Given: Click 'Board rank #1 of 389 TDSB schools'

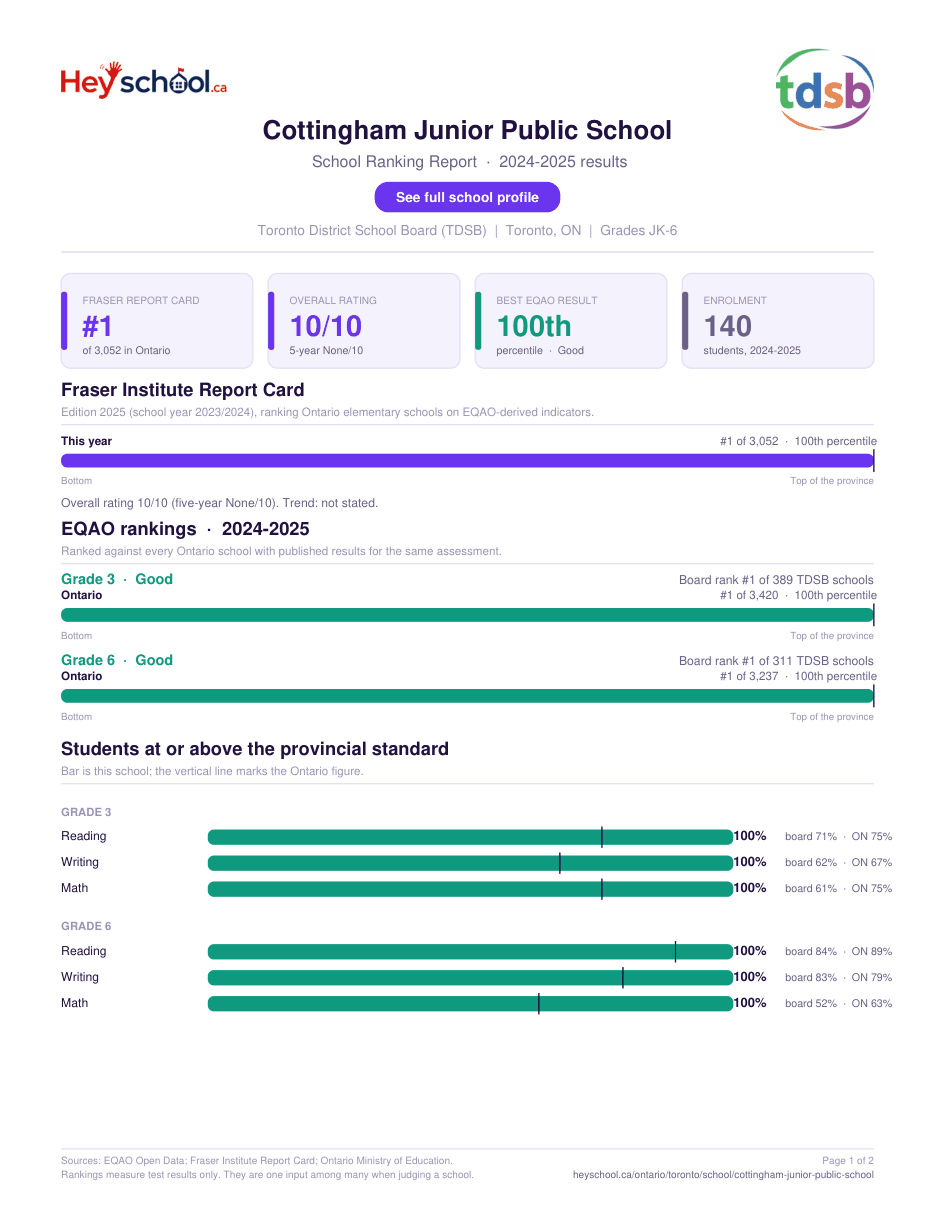Looking at the screenshot, I should point(776,580).
